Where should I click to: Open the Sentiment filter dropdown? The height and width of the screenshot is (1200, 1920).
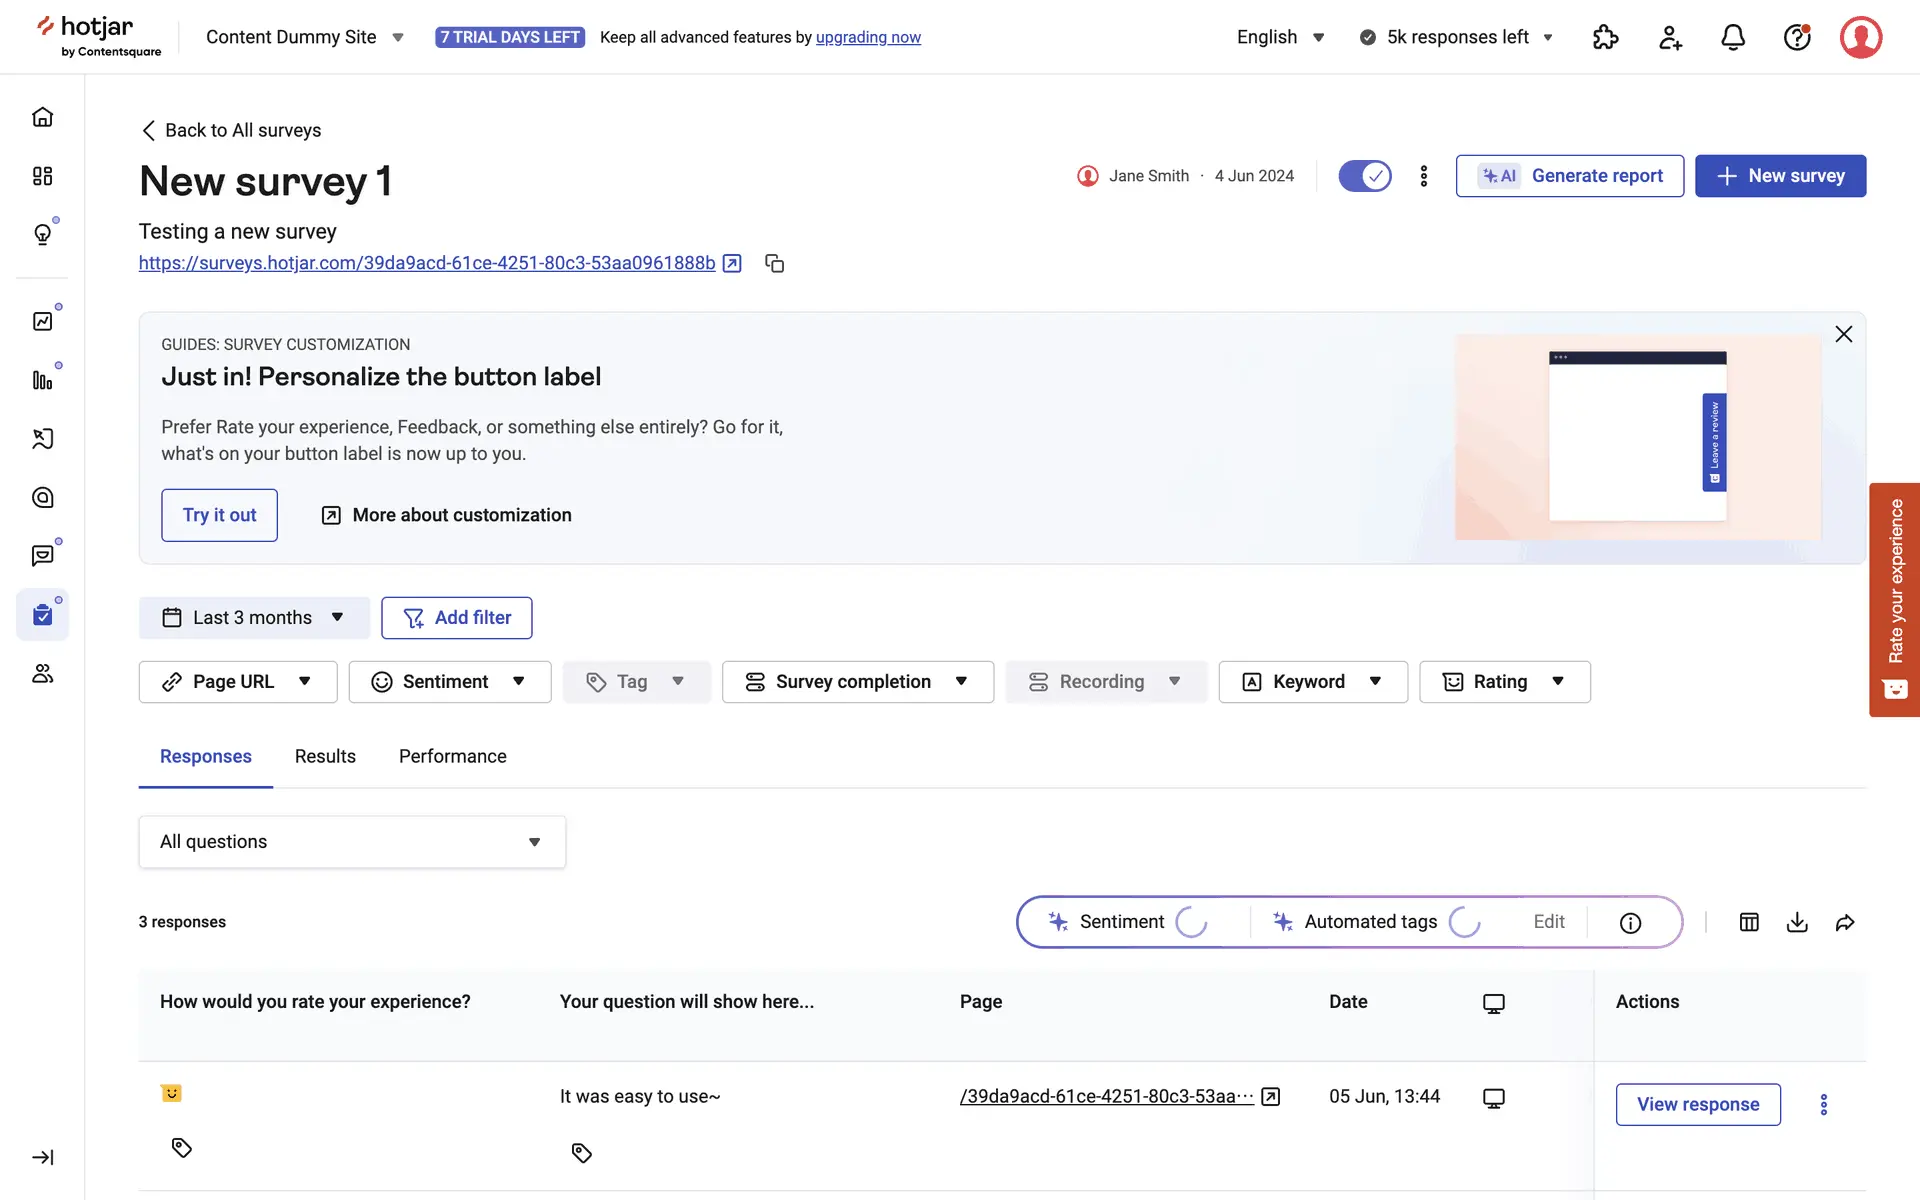450,682
